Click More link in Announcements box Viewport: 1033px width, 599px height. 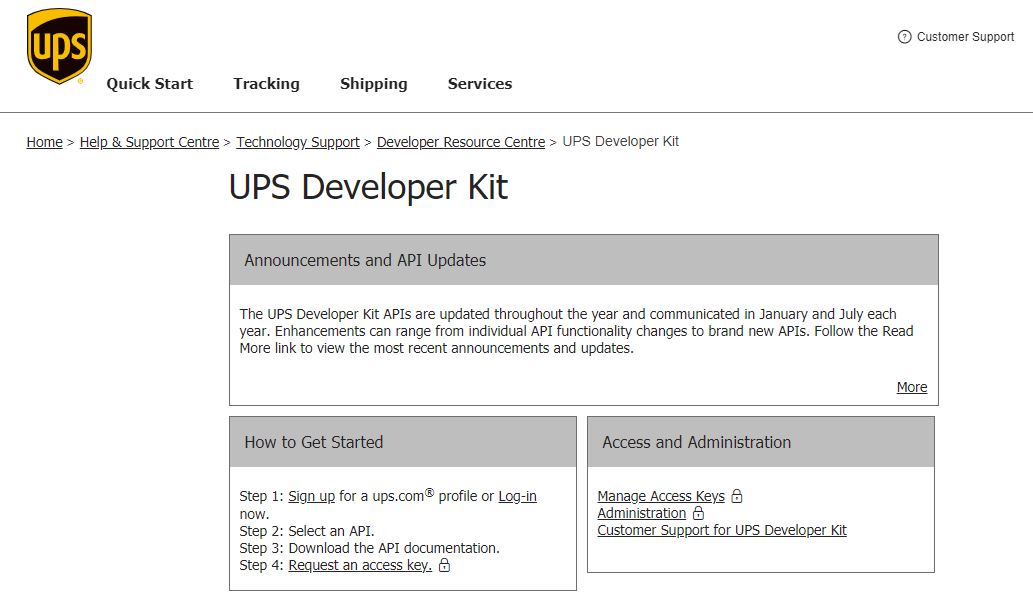912,387
